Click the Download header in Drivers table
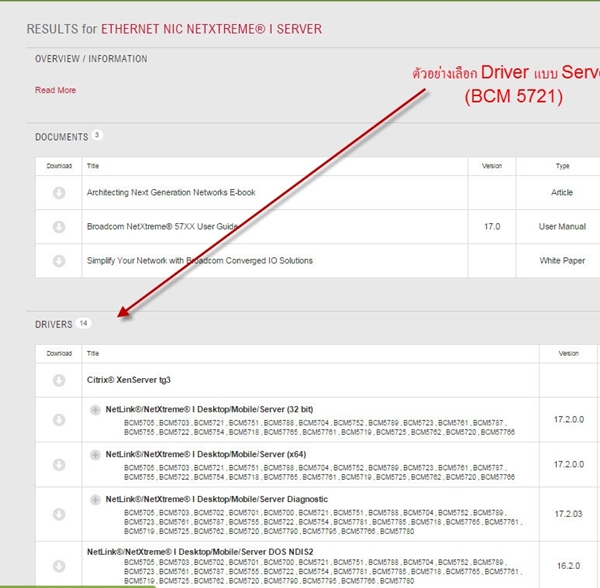The width and height of the screenshot is (600, 588). tap(59, 353)
